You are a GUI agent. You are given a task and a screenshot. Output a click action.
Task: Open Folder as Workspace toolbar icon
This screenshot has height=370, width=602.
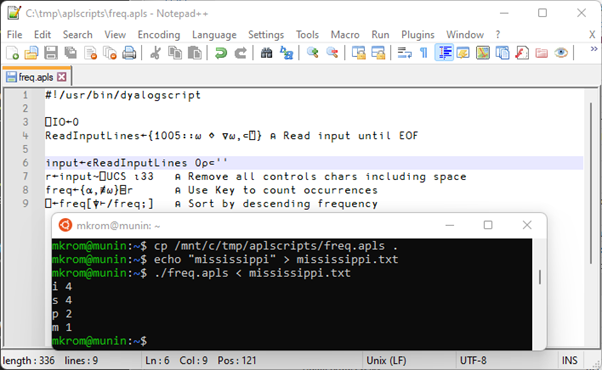click(x=541, y=53)
